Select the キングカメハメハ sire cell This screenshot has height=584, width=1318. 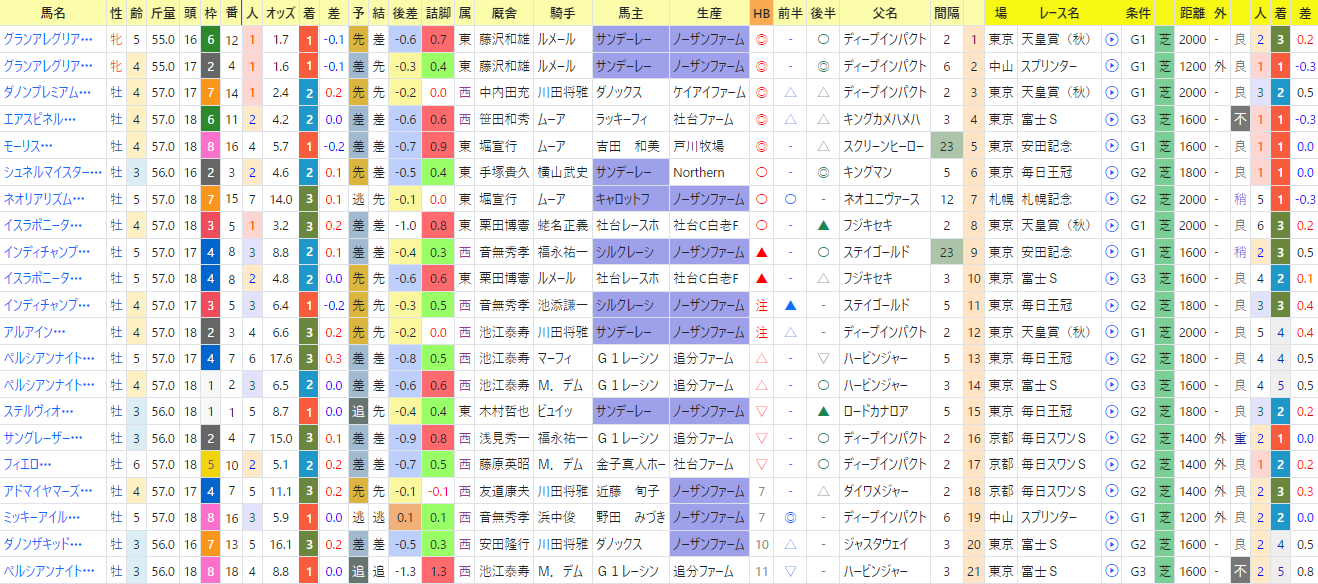coord(883,119)
